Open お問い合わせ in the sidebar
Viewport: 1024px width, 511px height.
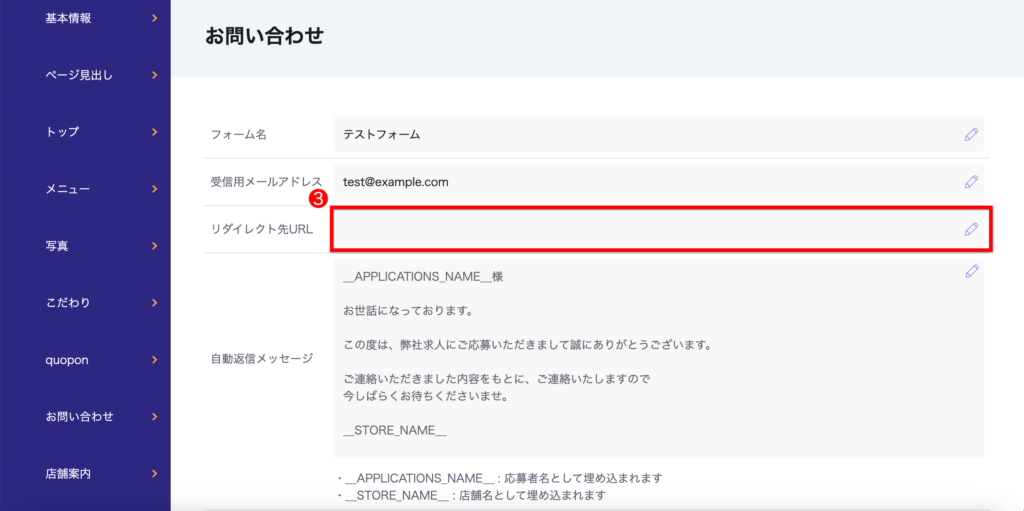pyautogui.click(x=80, y=417)
